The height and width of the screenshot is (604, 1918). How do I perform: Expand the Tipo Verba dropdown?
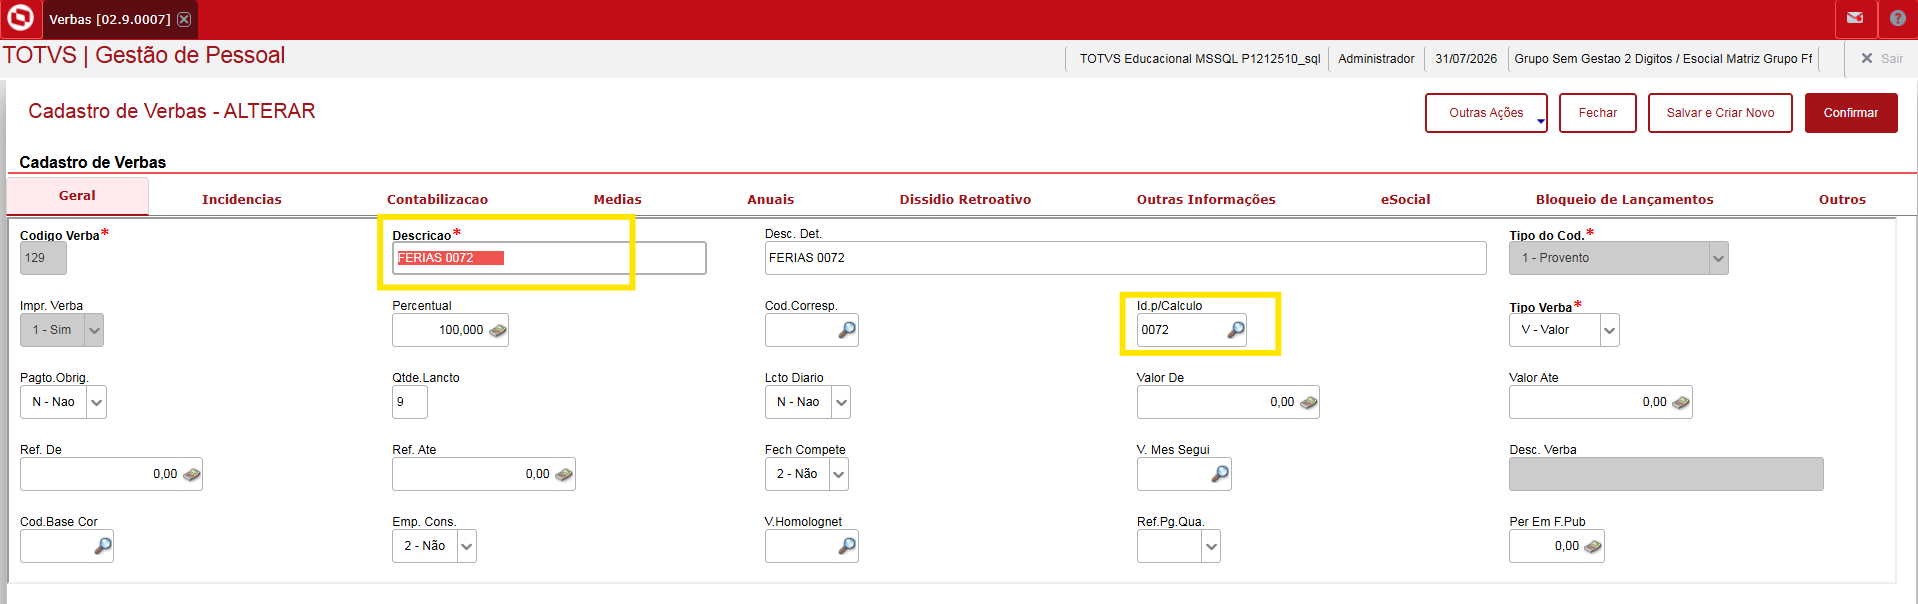[1609, 330]
